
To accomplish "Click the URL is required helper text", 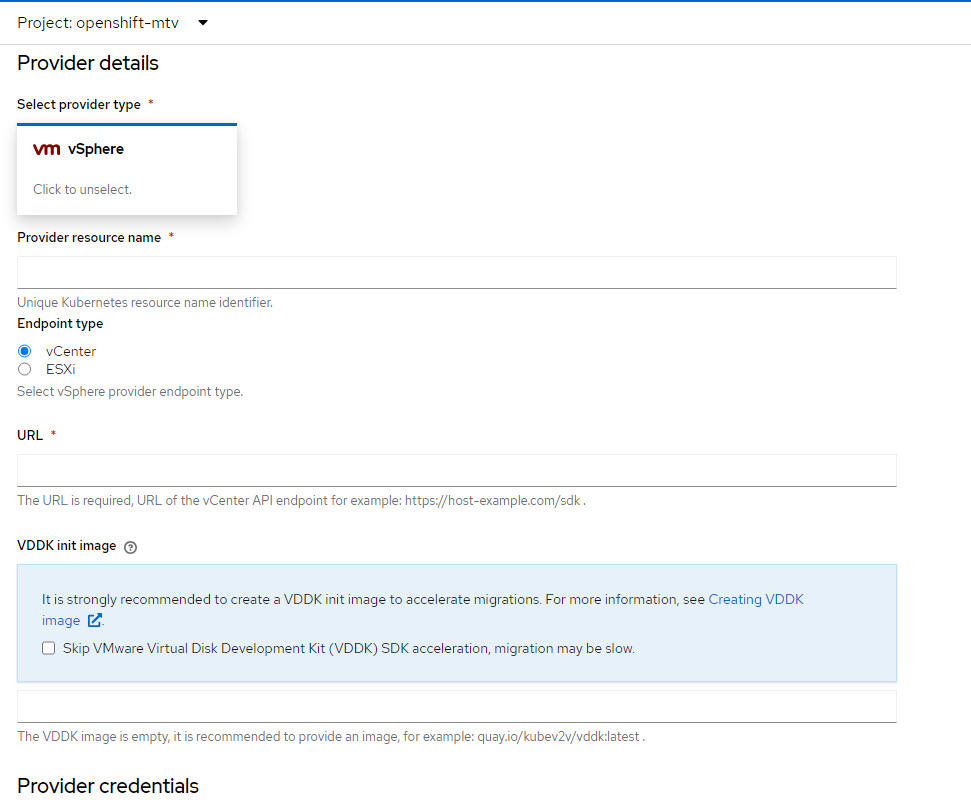I will click(302, 500).
